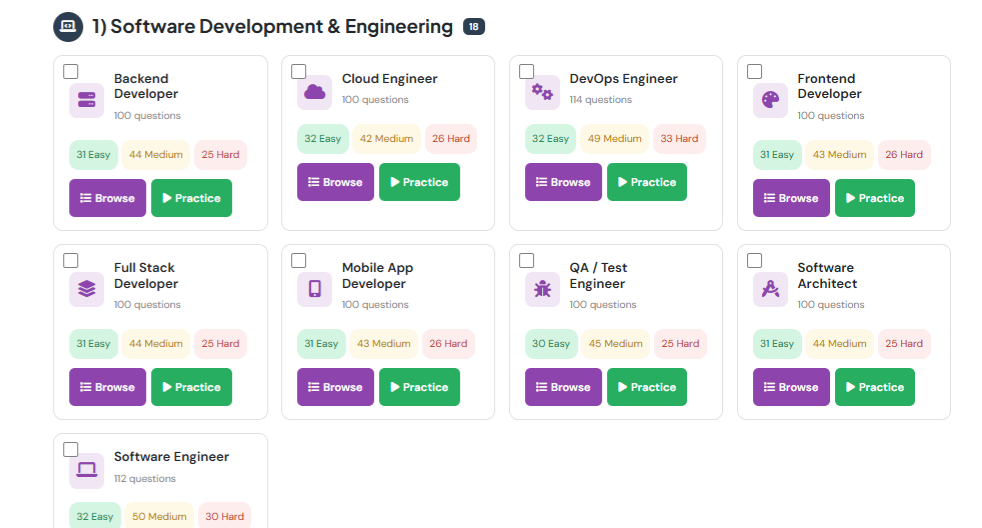Viewport: 982px width, 528px height.
Task: Start Practice for Software Architect
Action: click(x=875, y=387)
